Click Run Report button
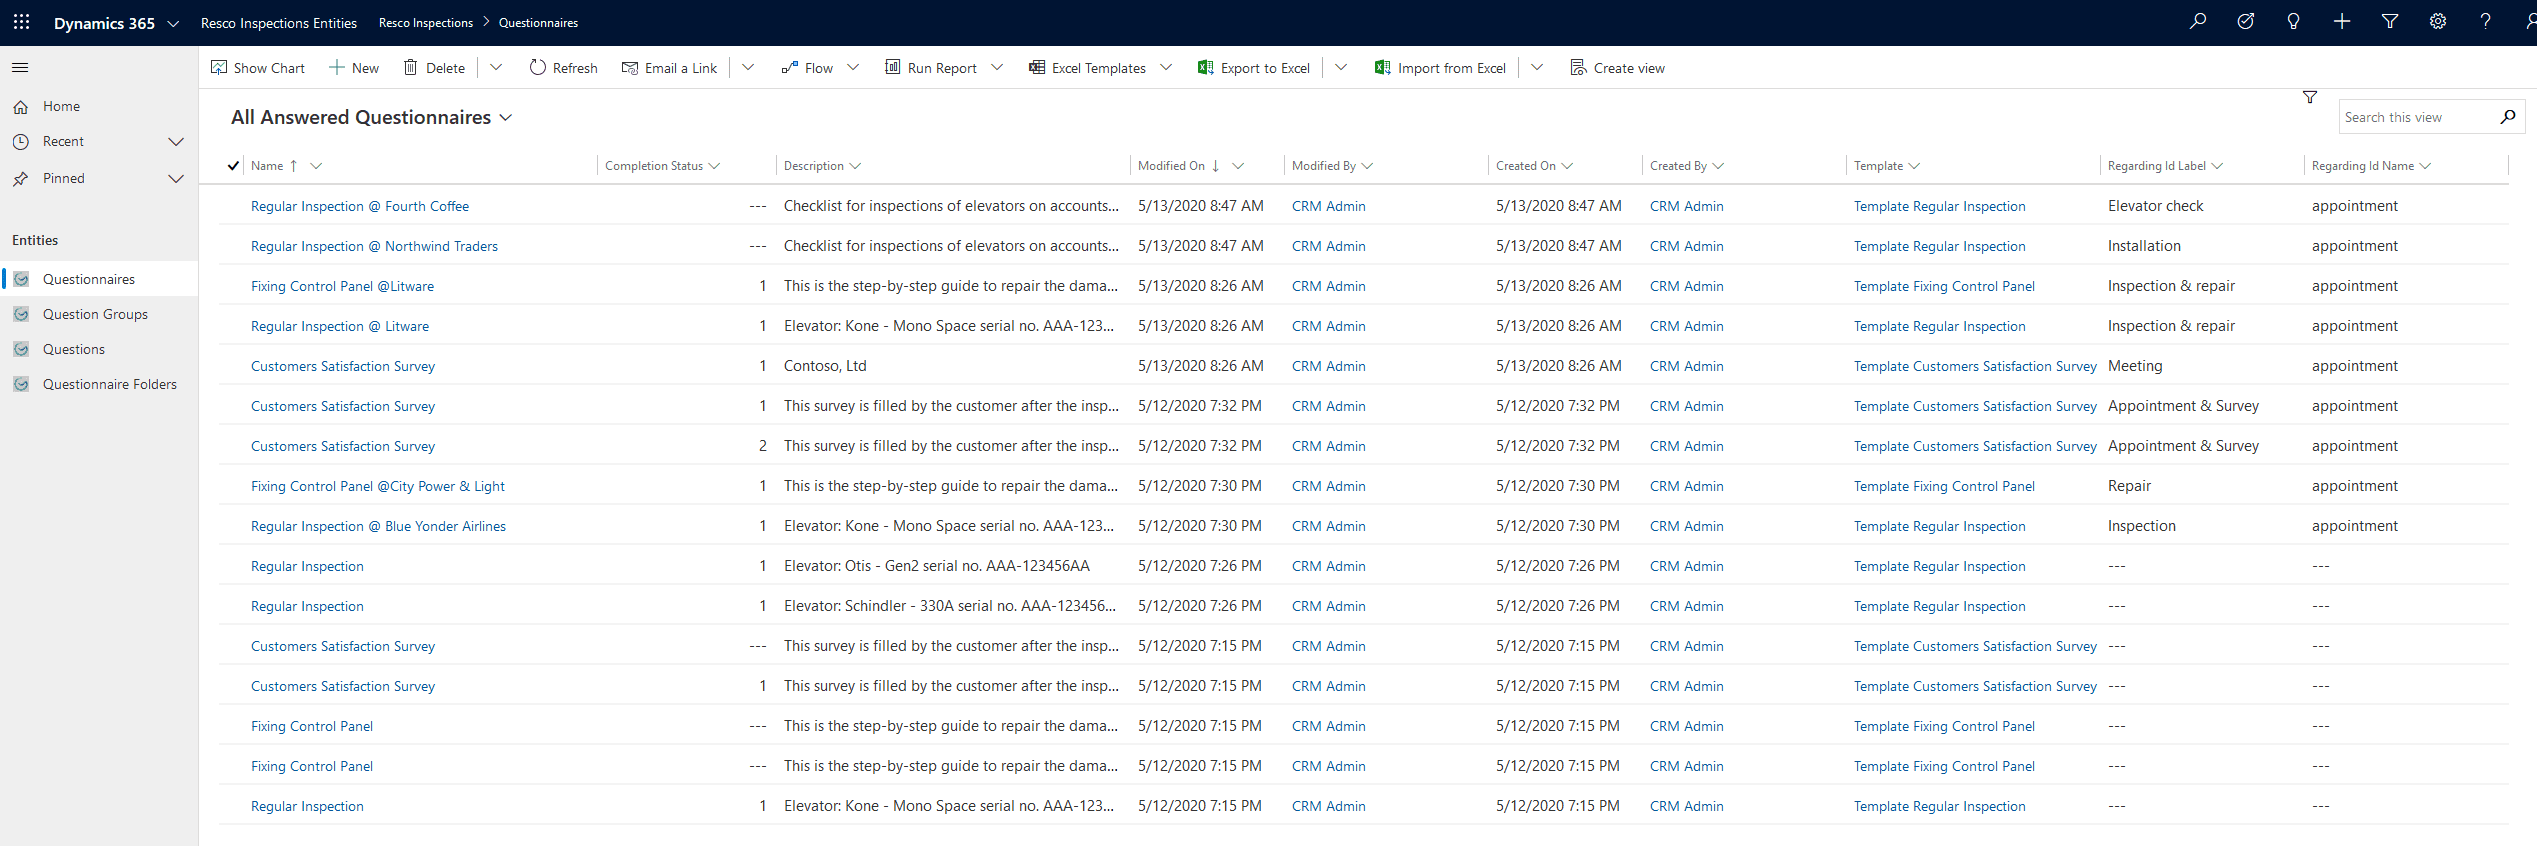Viewport: 2537px width, 846px height. 931,68
